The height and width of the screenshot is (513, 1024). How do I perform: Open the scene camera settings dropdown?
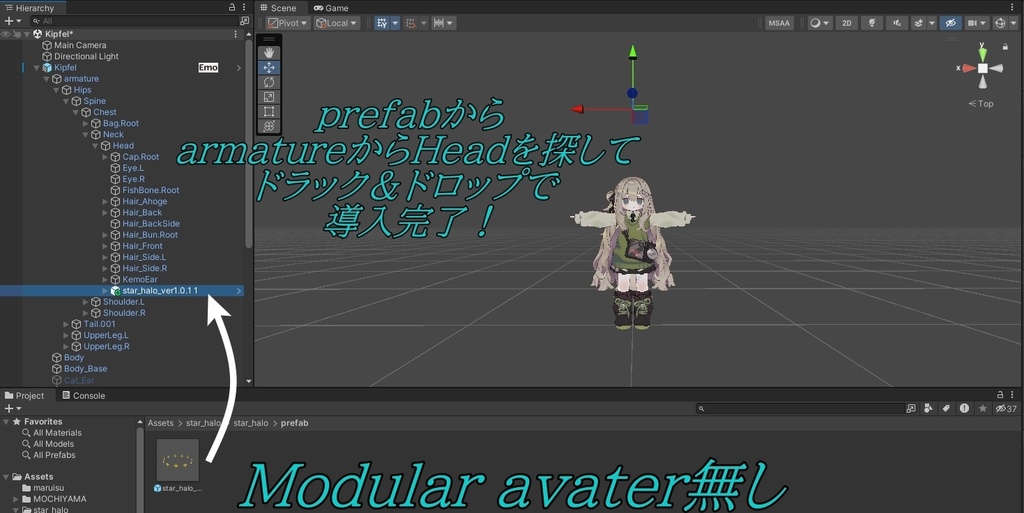pos(976,23)
